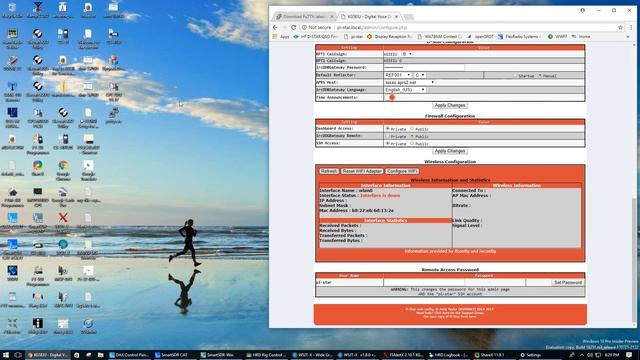This screenshot has width=640, height=360.
Task: Switch to JTAlertX on the taskbar
Action: pyautogui.click(x=404, y=355)
